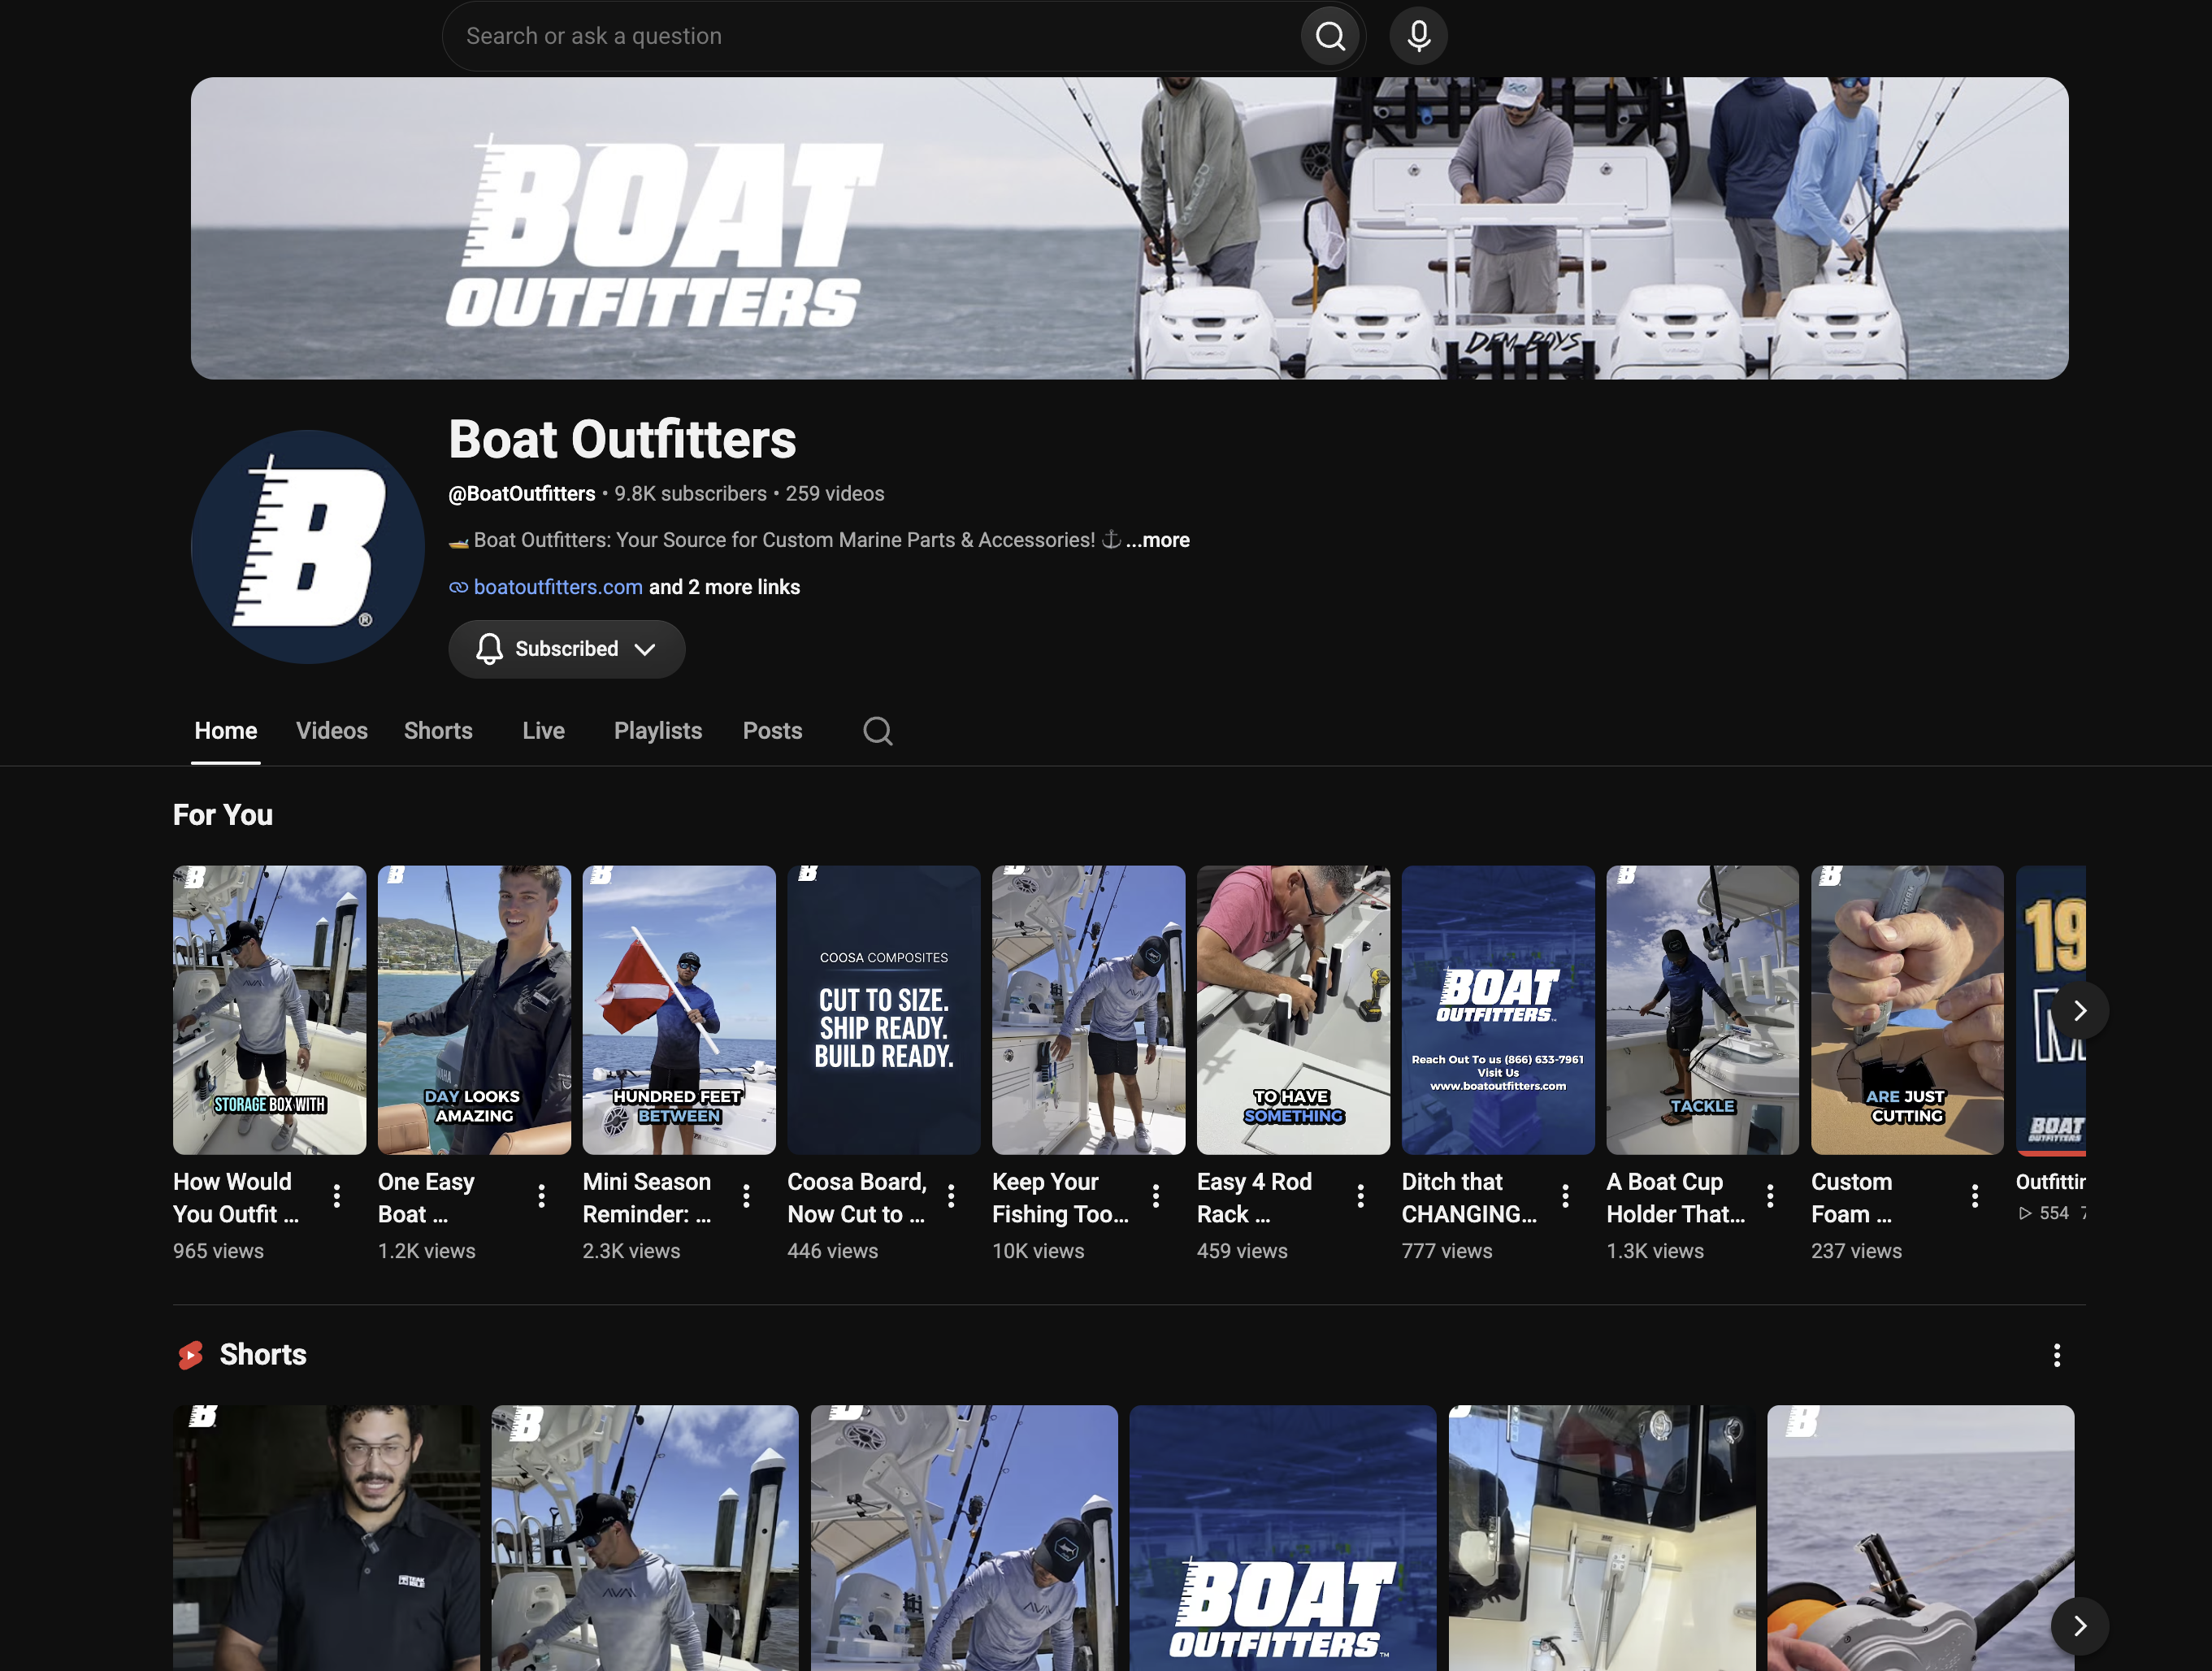Go to the Posts tab

coord(772,731)
